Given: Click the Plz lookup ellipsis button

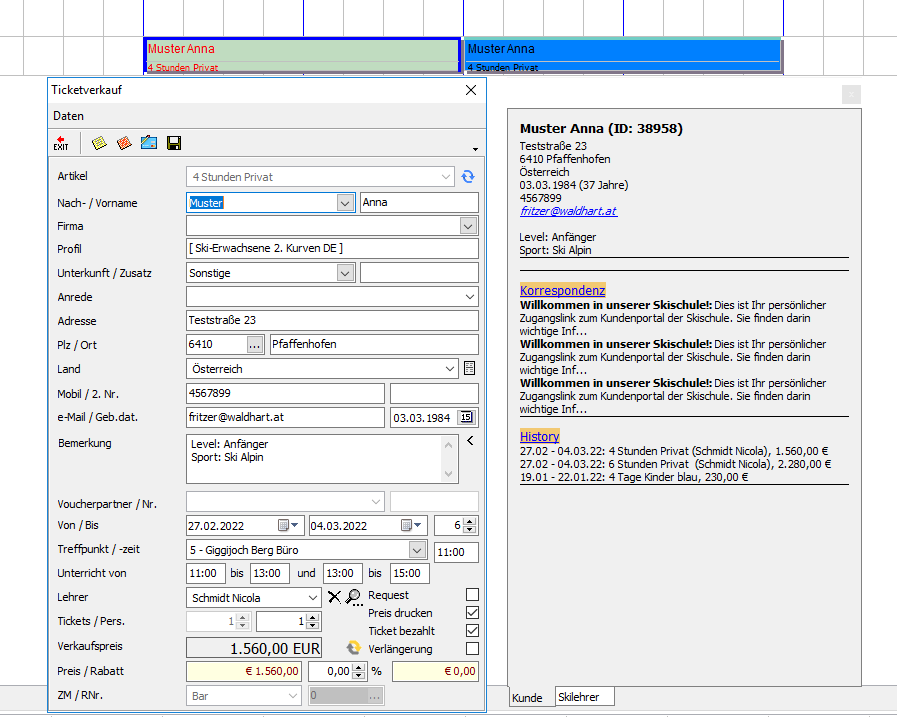Looking at the screenshot, I should coord(255,344).
